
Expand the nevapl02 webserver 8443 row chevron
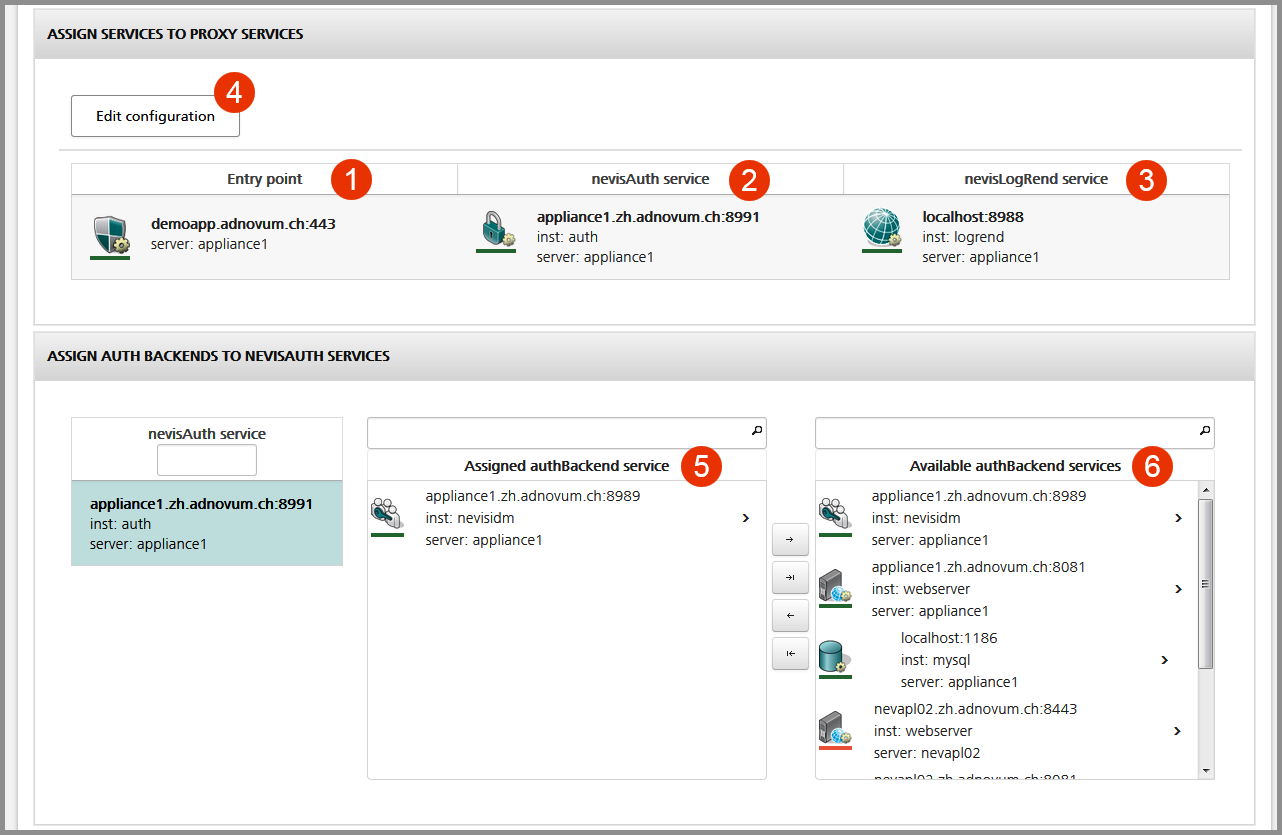tap(1178, 731)
